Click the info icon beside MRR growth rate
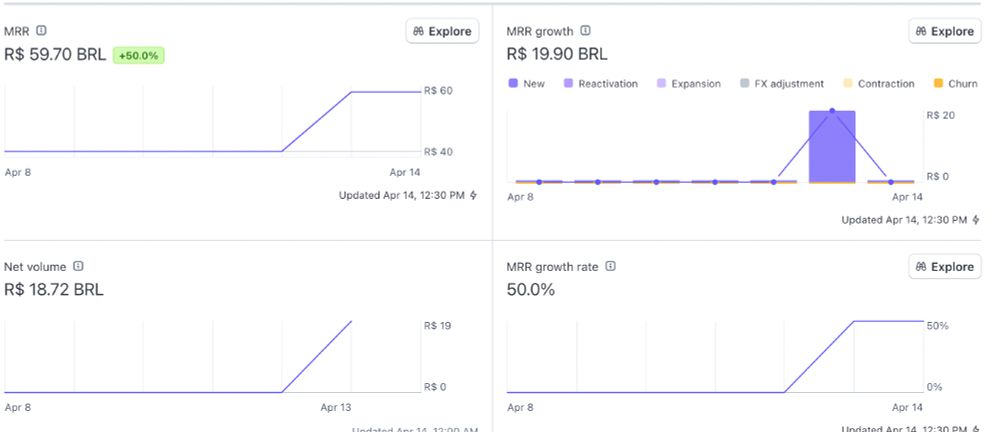 pos(610,267)
